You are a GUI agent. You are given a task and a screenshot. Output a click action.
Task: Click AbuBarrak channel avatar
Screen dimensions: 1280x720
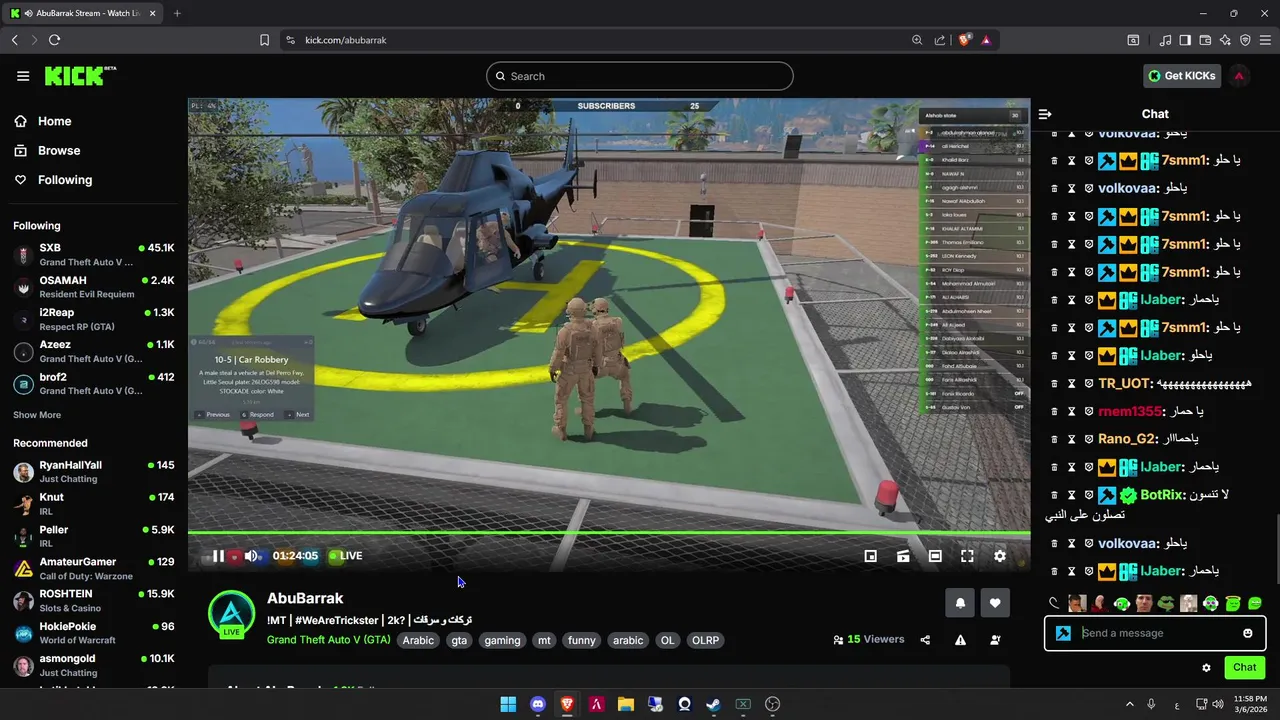tap(231, 614)
